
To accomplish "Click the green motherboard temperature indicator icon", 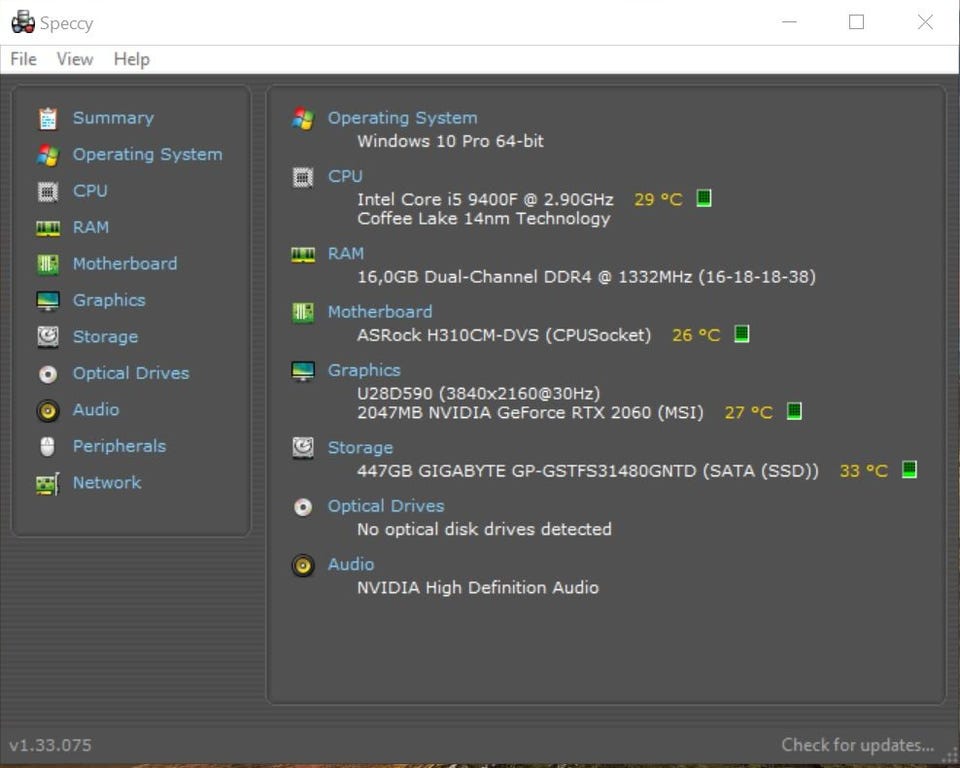I will [x=741, y=334].
